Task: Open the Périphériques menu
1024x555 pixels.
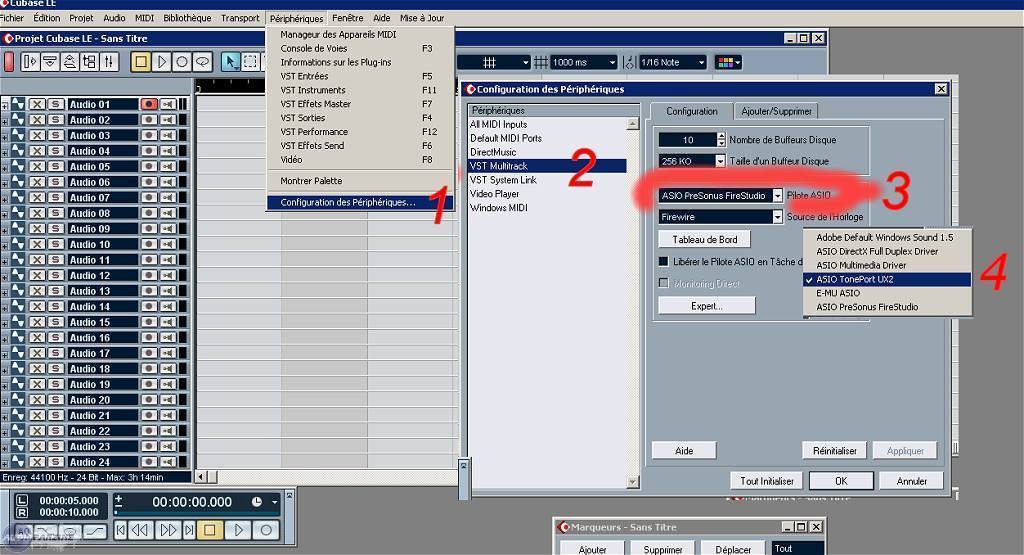Action: tap(296, 18)
